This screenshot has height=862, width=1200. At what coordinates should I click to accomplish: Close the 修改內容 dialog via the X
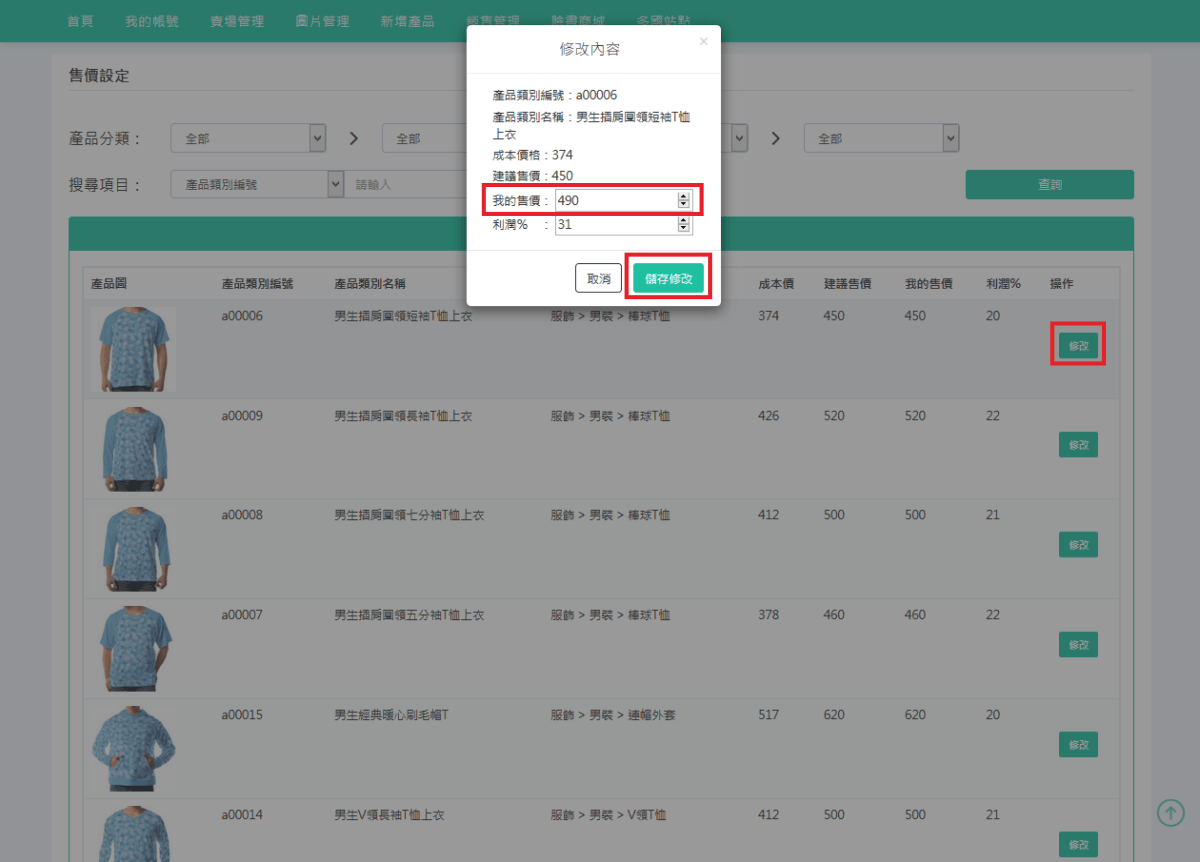tap(703, 41)
